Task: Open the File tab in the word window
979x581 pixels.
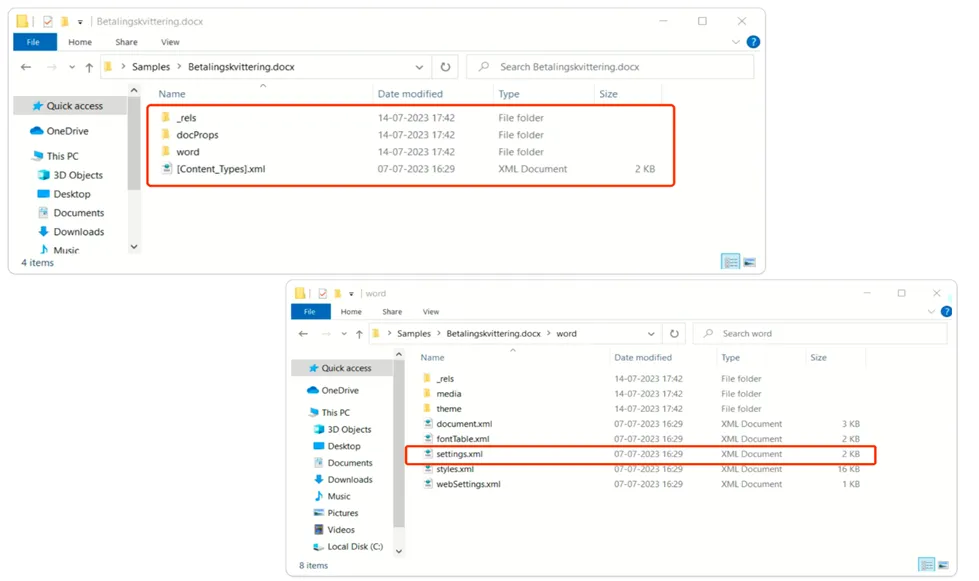Action: (x=310, y=311)
